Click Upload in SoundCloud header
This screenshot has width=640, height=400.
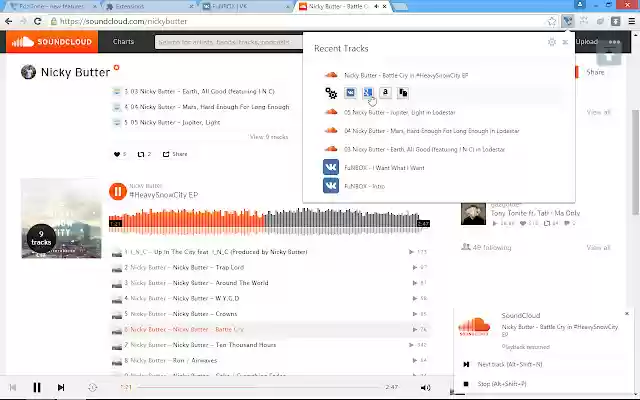[587, 42]
